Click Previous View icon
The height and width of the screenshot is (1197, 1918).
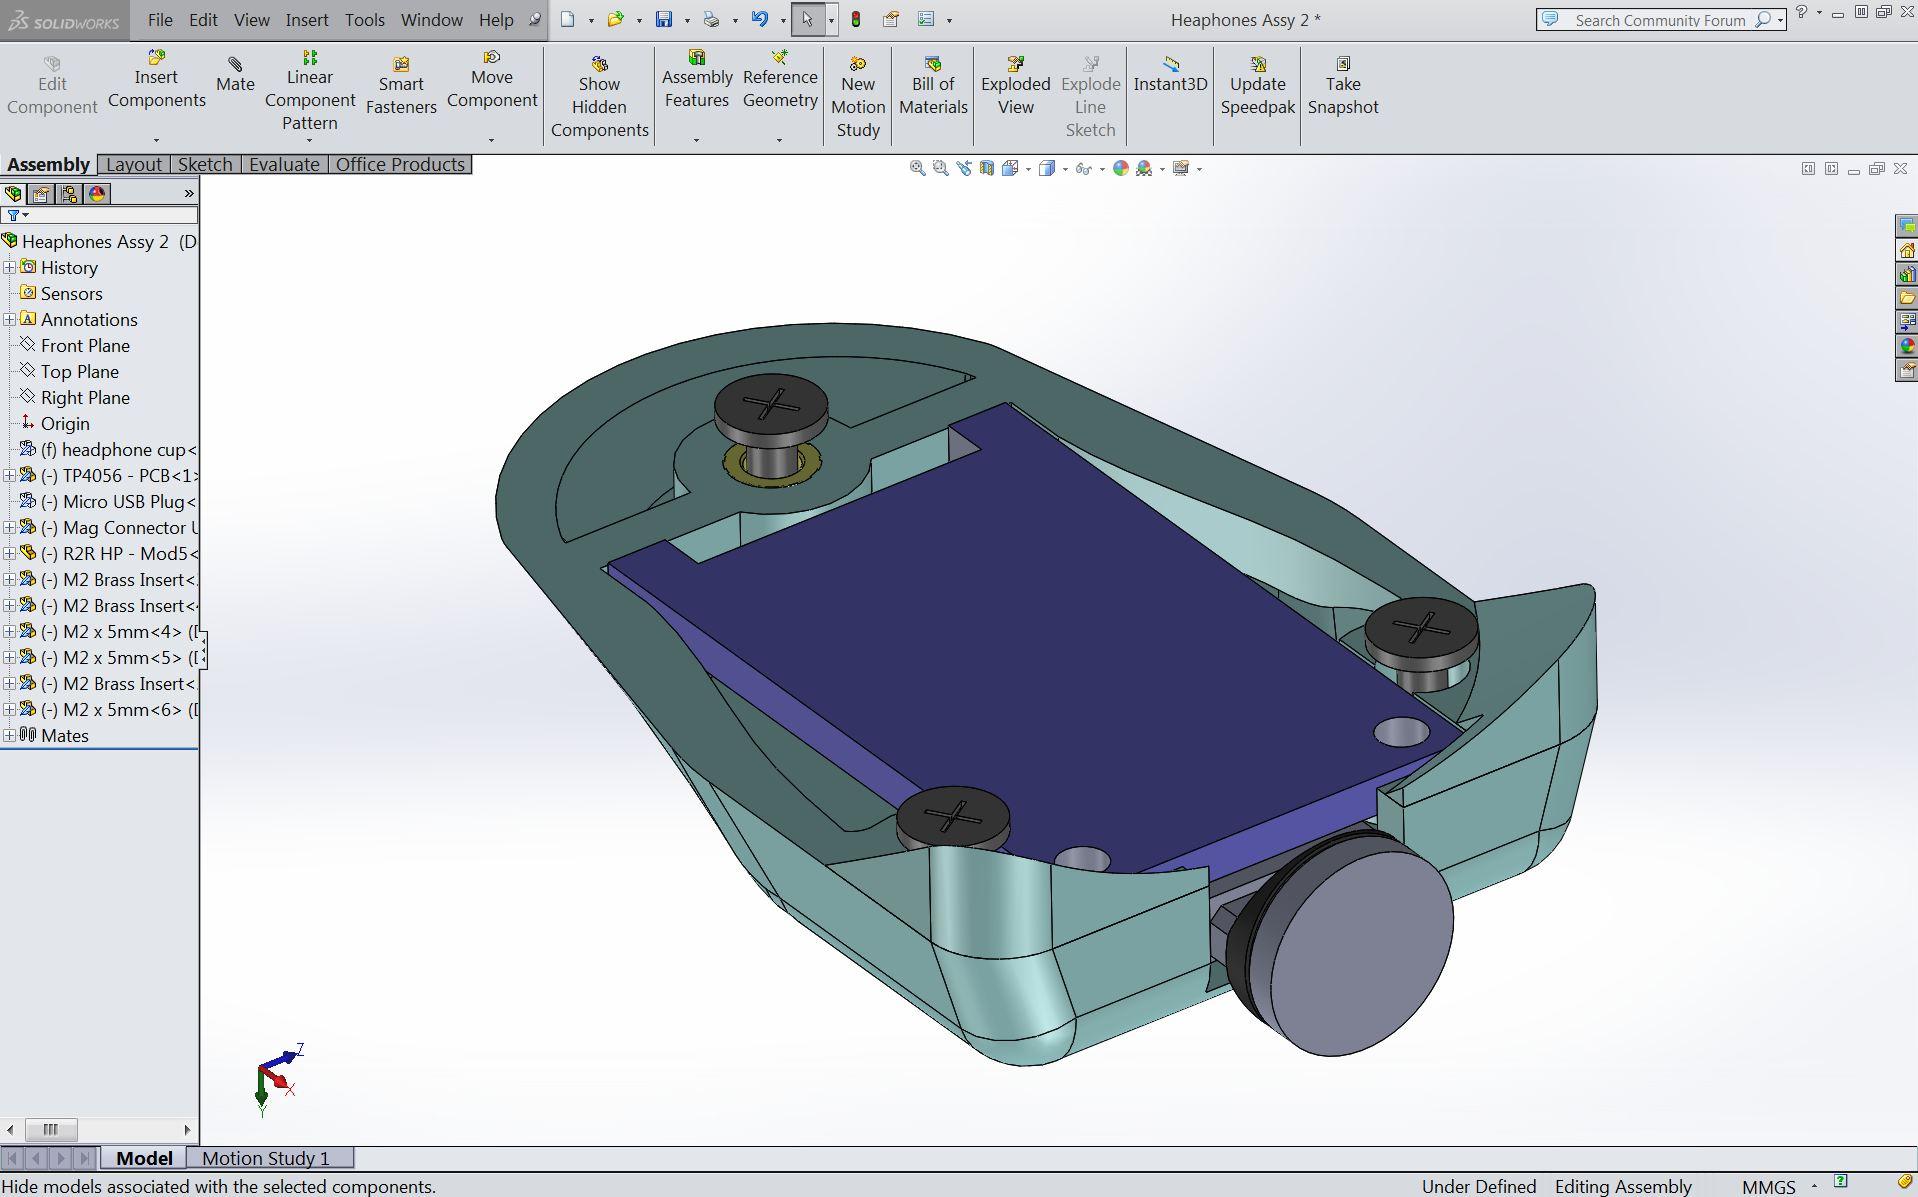pyautogui.click(x=963, y=168)
